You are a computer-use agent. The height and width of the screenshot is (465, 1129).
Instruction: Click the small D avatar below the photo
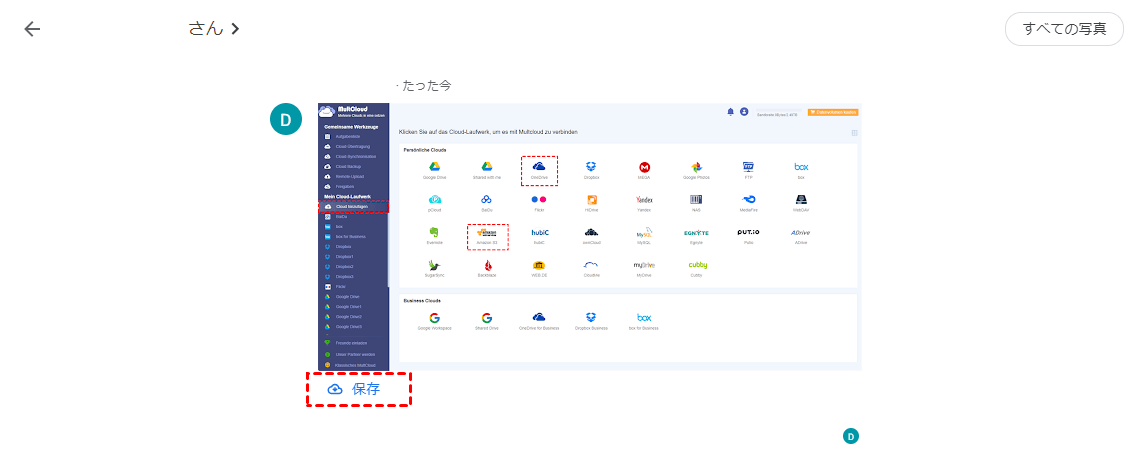tap(851, 436)
